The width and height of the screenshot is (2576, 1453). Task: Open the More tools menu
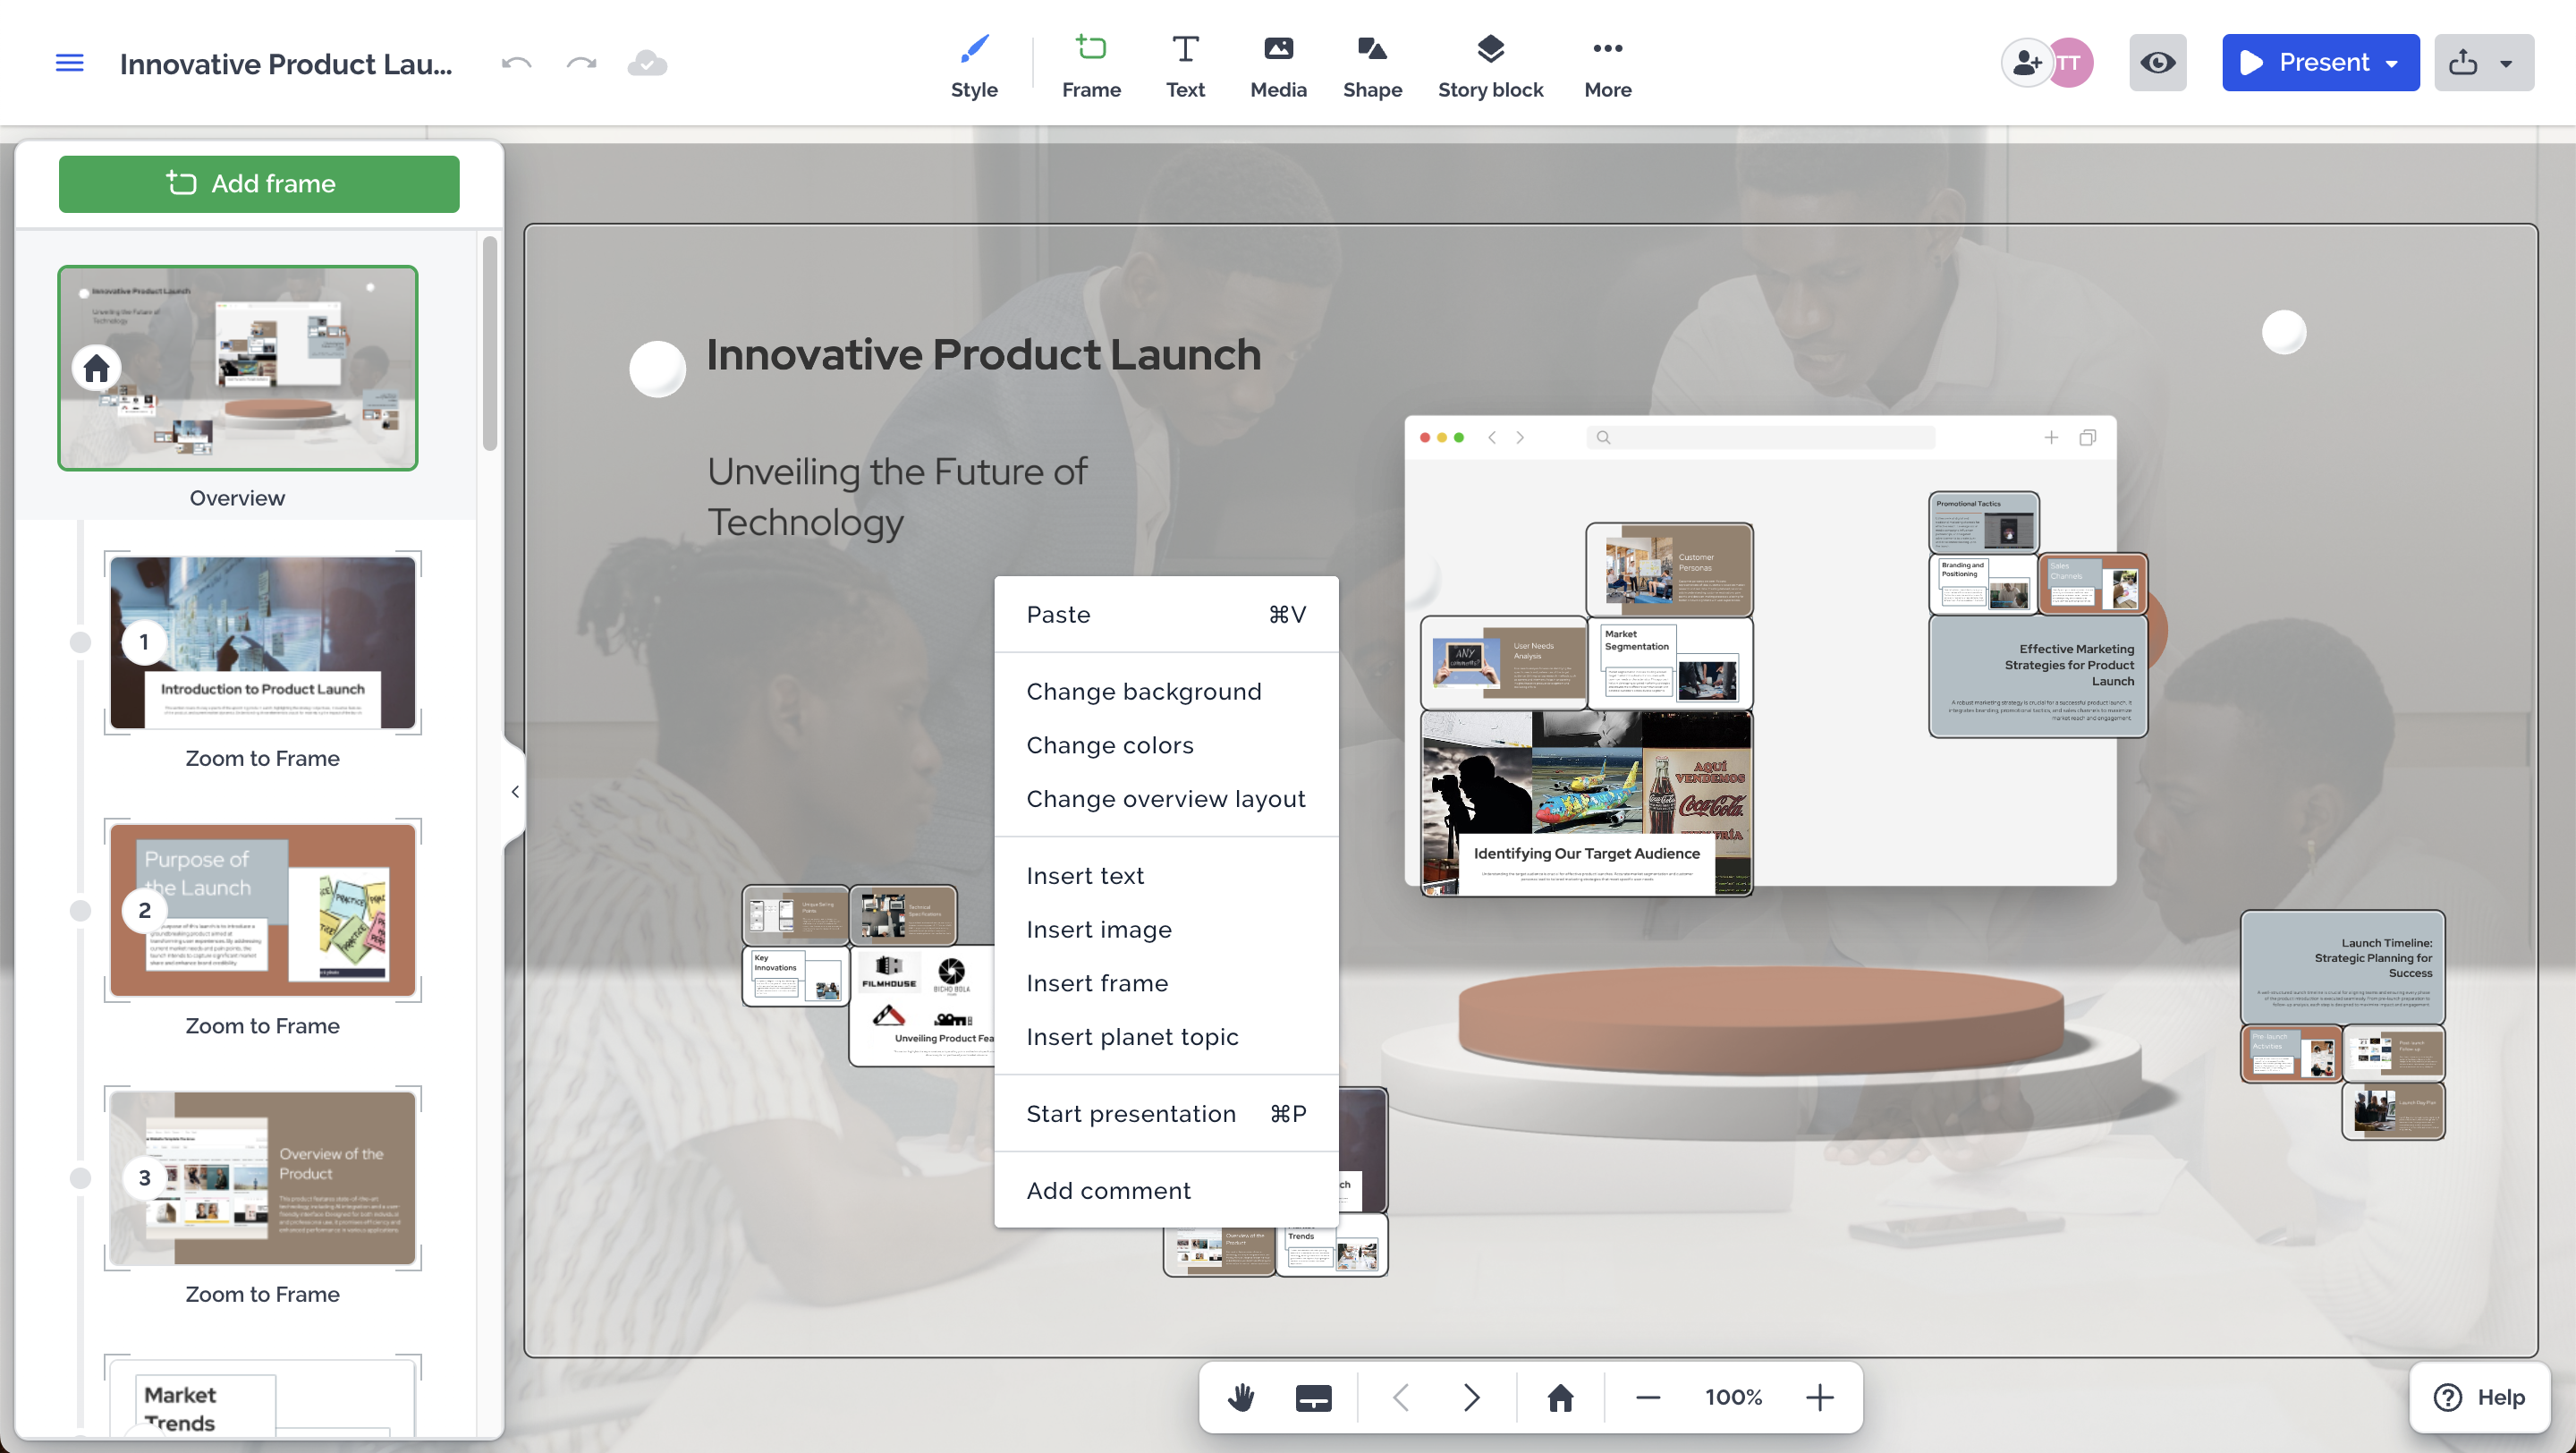click(1607, 66)
